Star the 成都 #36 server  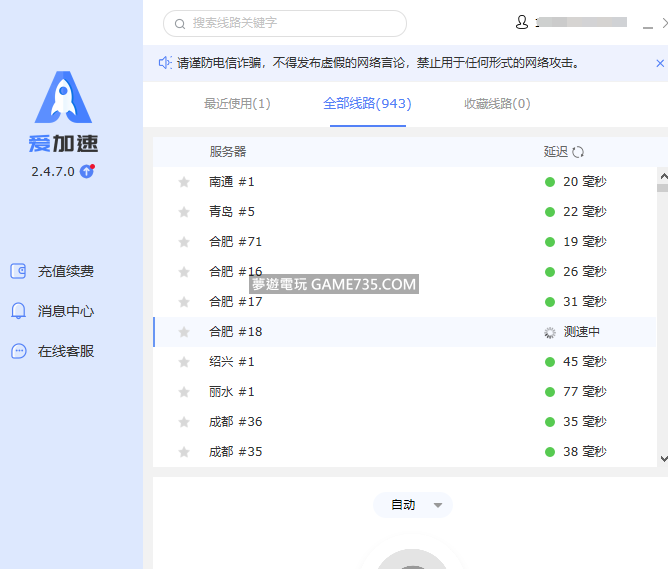pos(184,422)
